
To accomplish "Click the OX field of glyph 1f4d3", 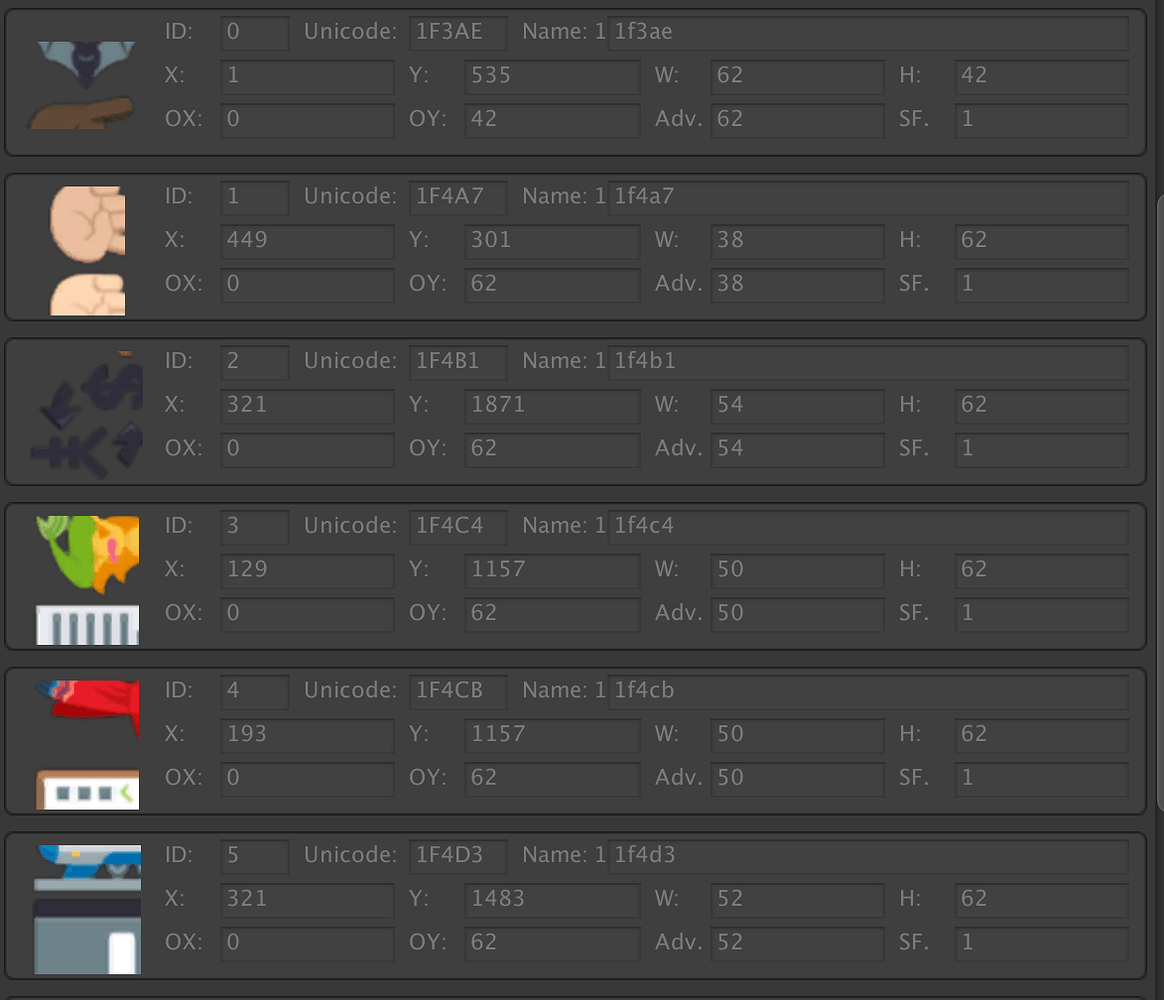I will click(306, 942).
